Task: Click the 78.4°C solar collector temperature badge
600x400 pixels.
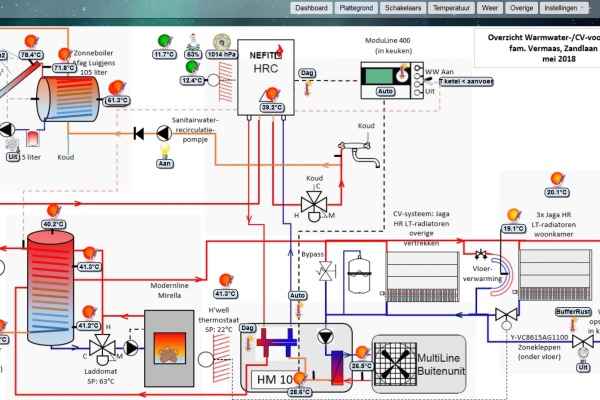Action: tap(31, 55)
